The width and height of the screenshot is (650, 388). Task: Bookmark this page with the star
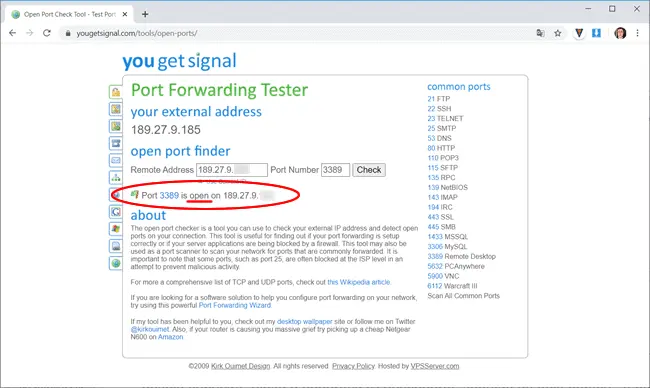[558, 33]
